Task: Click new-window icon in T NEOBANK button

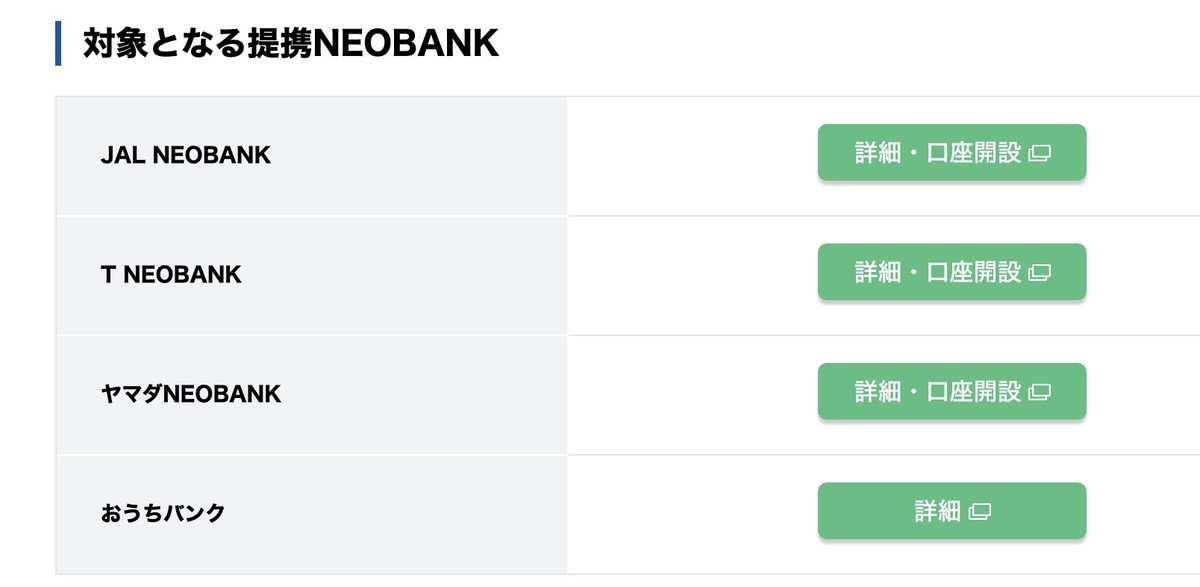Action: [x=1039, y=273]
